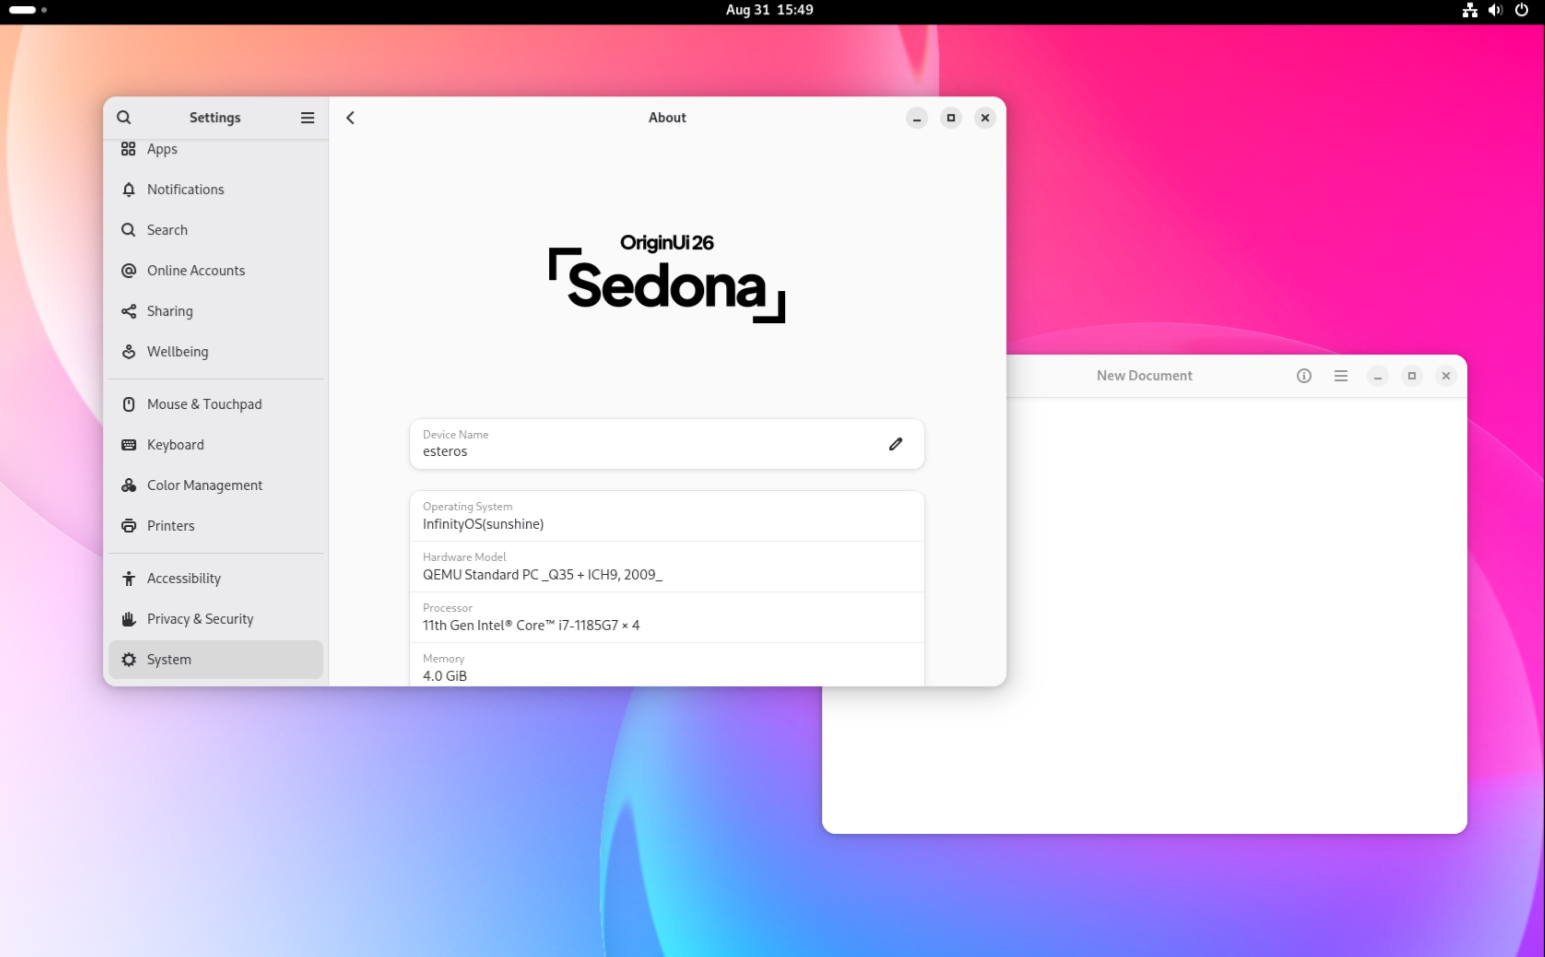Click the Keyboard icon
Image resolution: width=1545 pixels, height=957 pixels.
click(x=128, y=445)
